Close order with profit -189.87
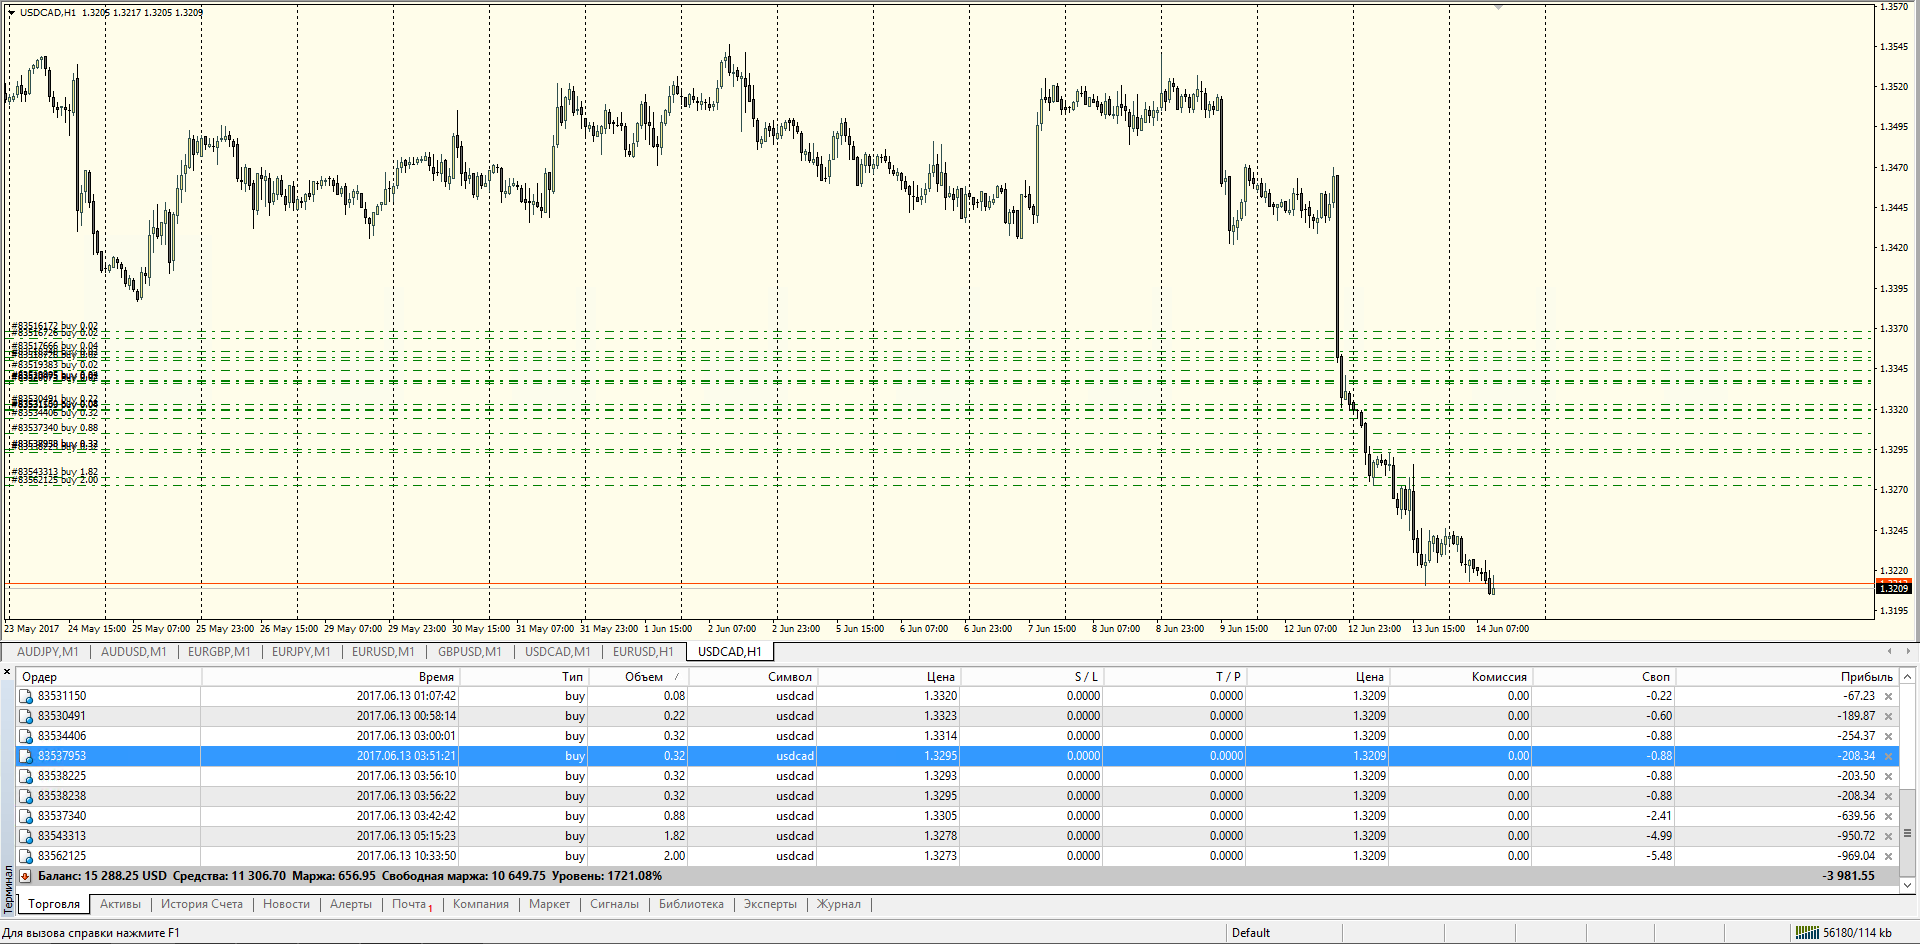This screenshot has width=1920, height=944. pos(1888,717)
